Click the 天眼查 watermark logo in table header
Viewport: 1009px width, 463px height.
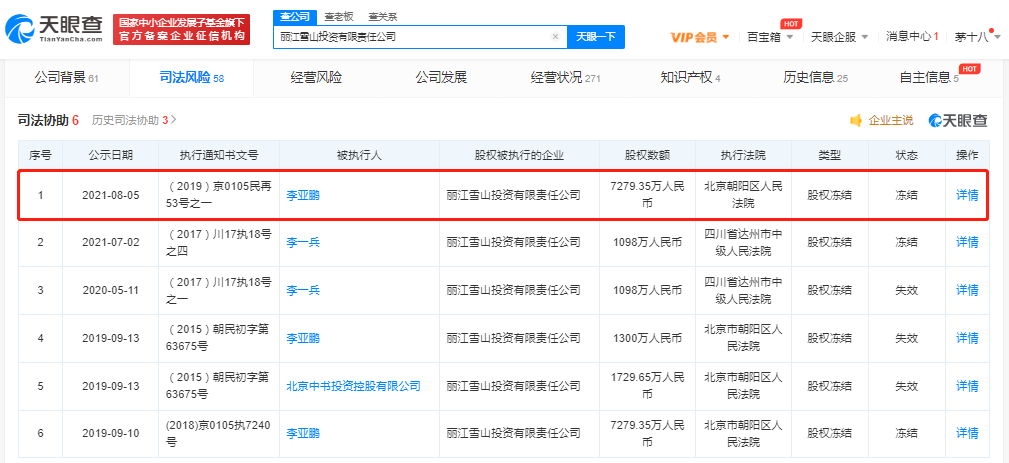point(958,120)
